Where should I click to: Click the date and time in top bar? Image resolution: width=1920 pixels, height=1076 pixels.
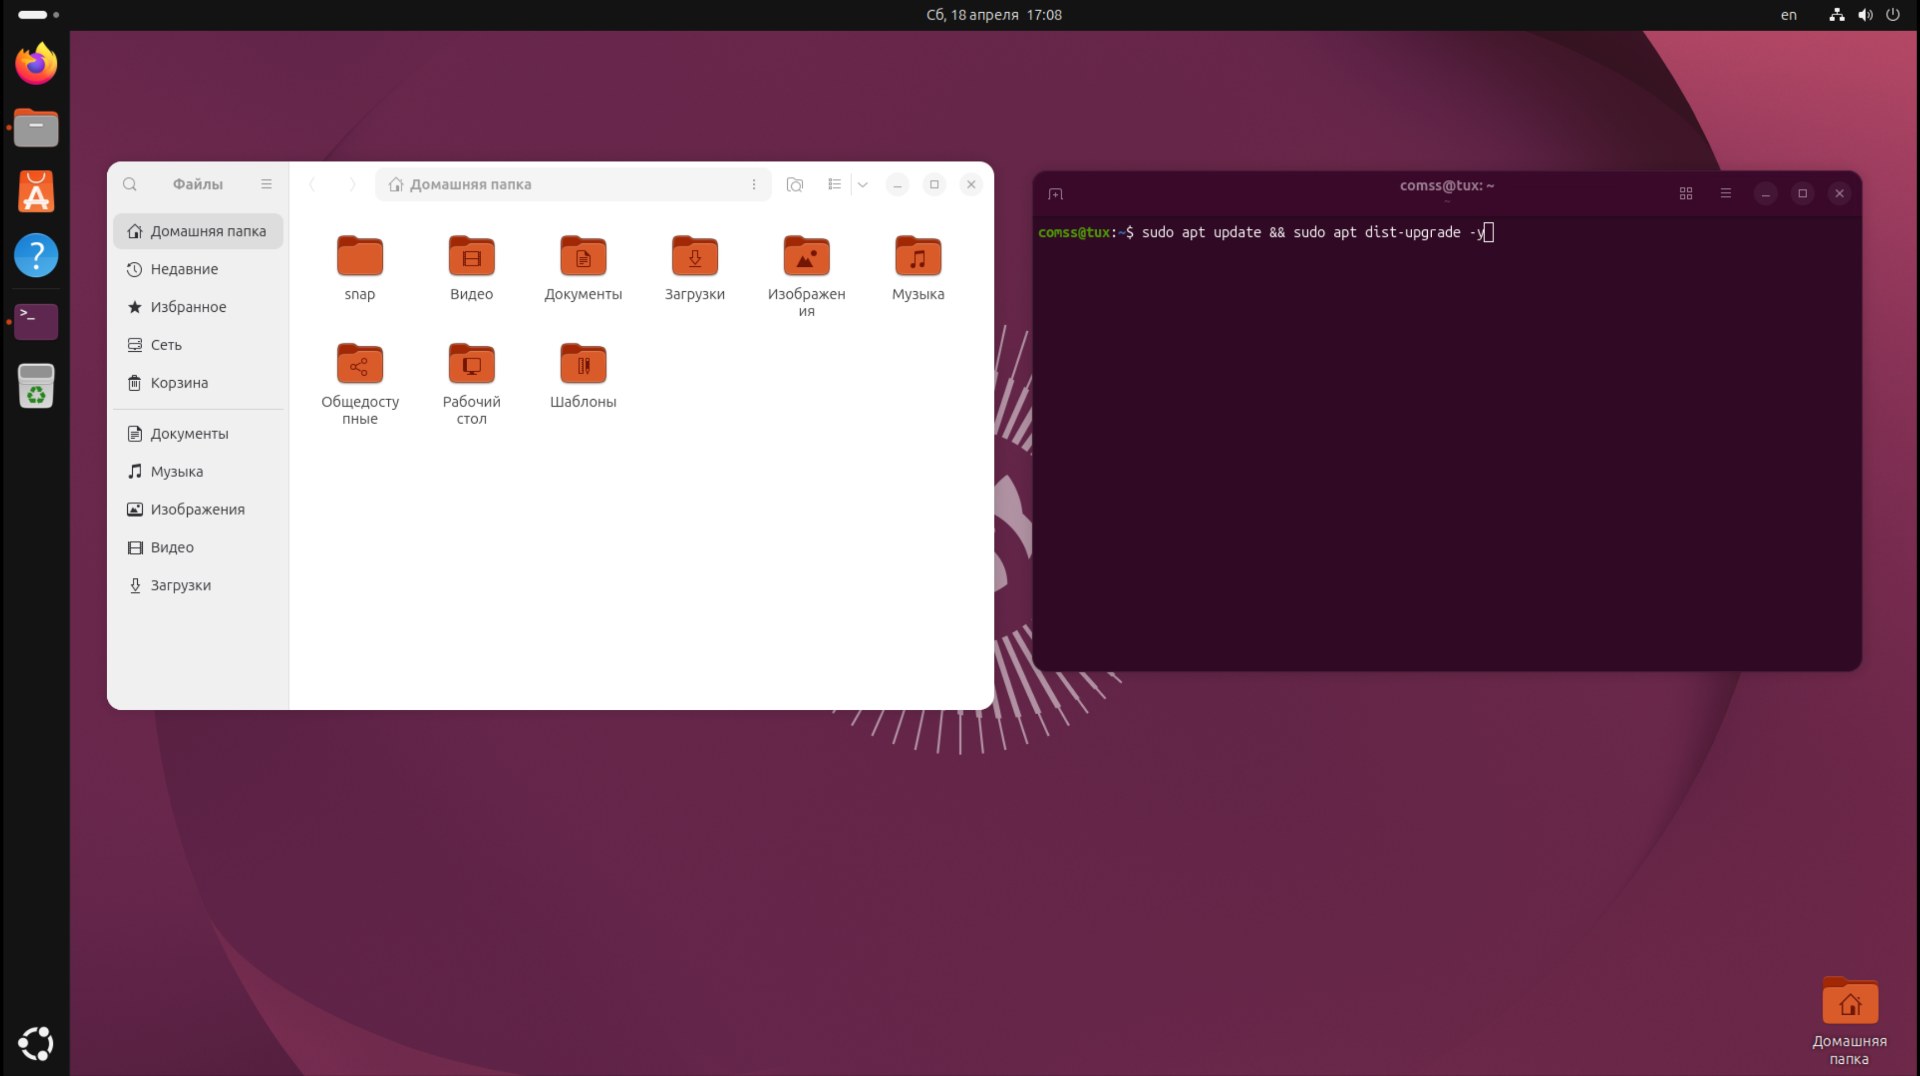click(x=993, y=15)
